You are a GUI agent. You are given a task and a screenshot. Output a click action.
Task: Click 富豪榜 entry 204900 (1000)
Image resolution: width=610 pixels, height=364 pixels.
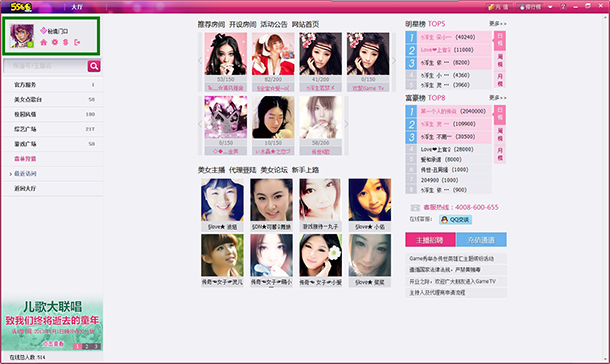pyautogui.click(x=449, y=180)
